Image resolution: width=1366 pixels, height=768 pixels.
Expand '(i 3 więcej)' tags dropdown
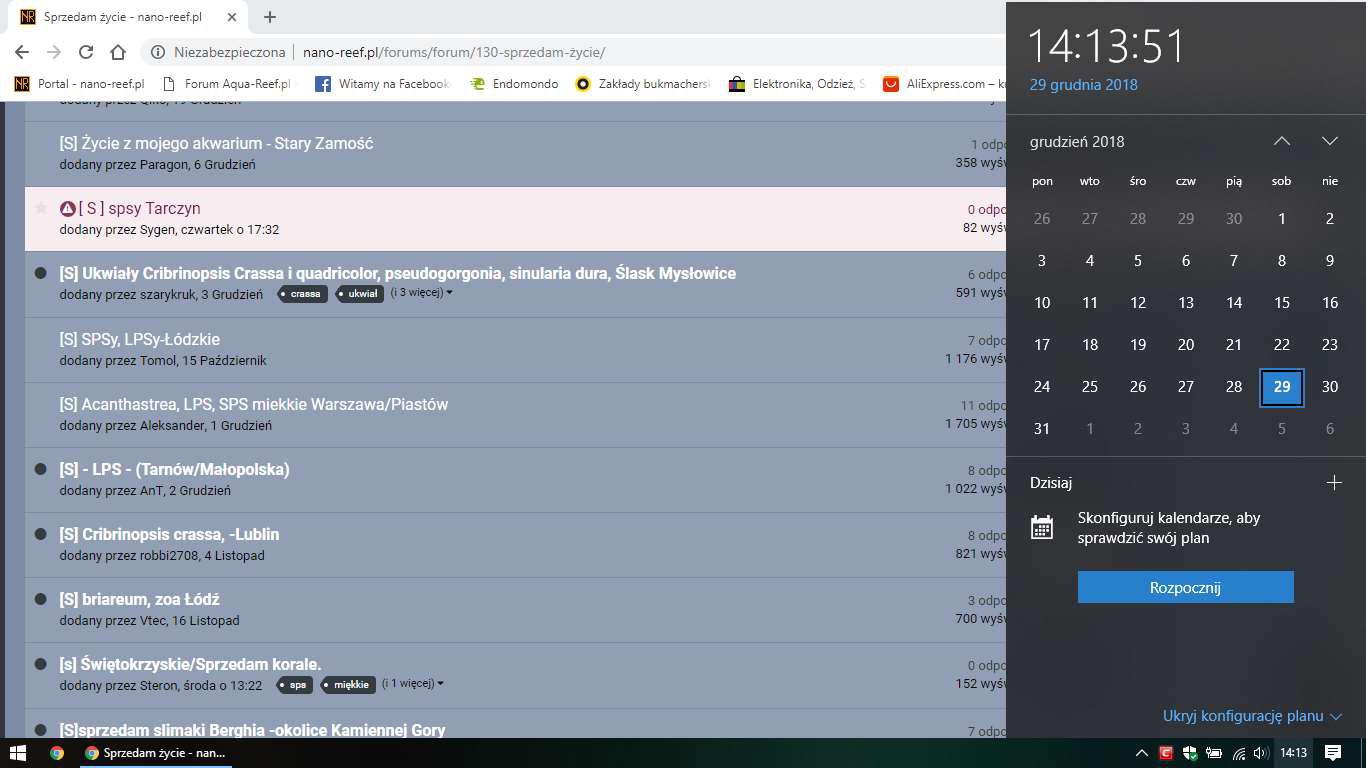click(x=421, y=293)
